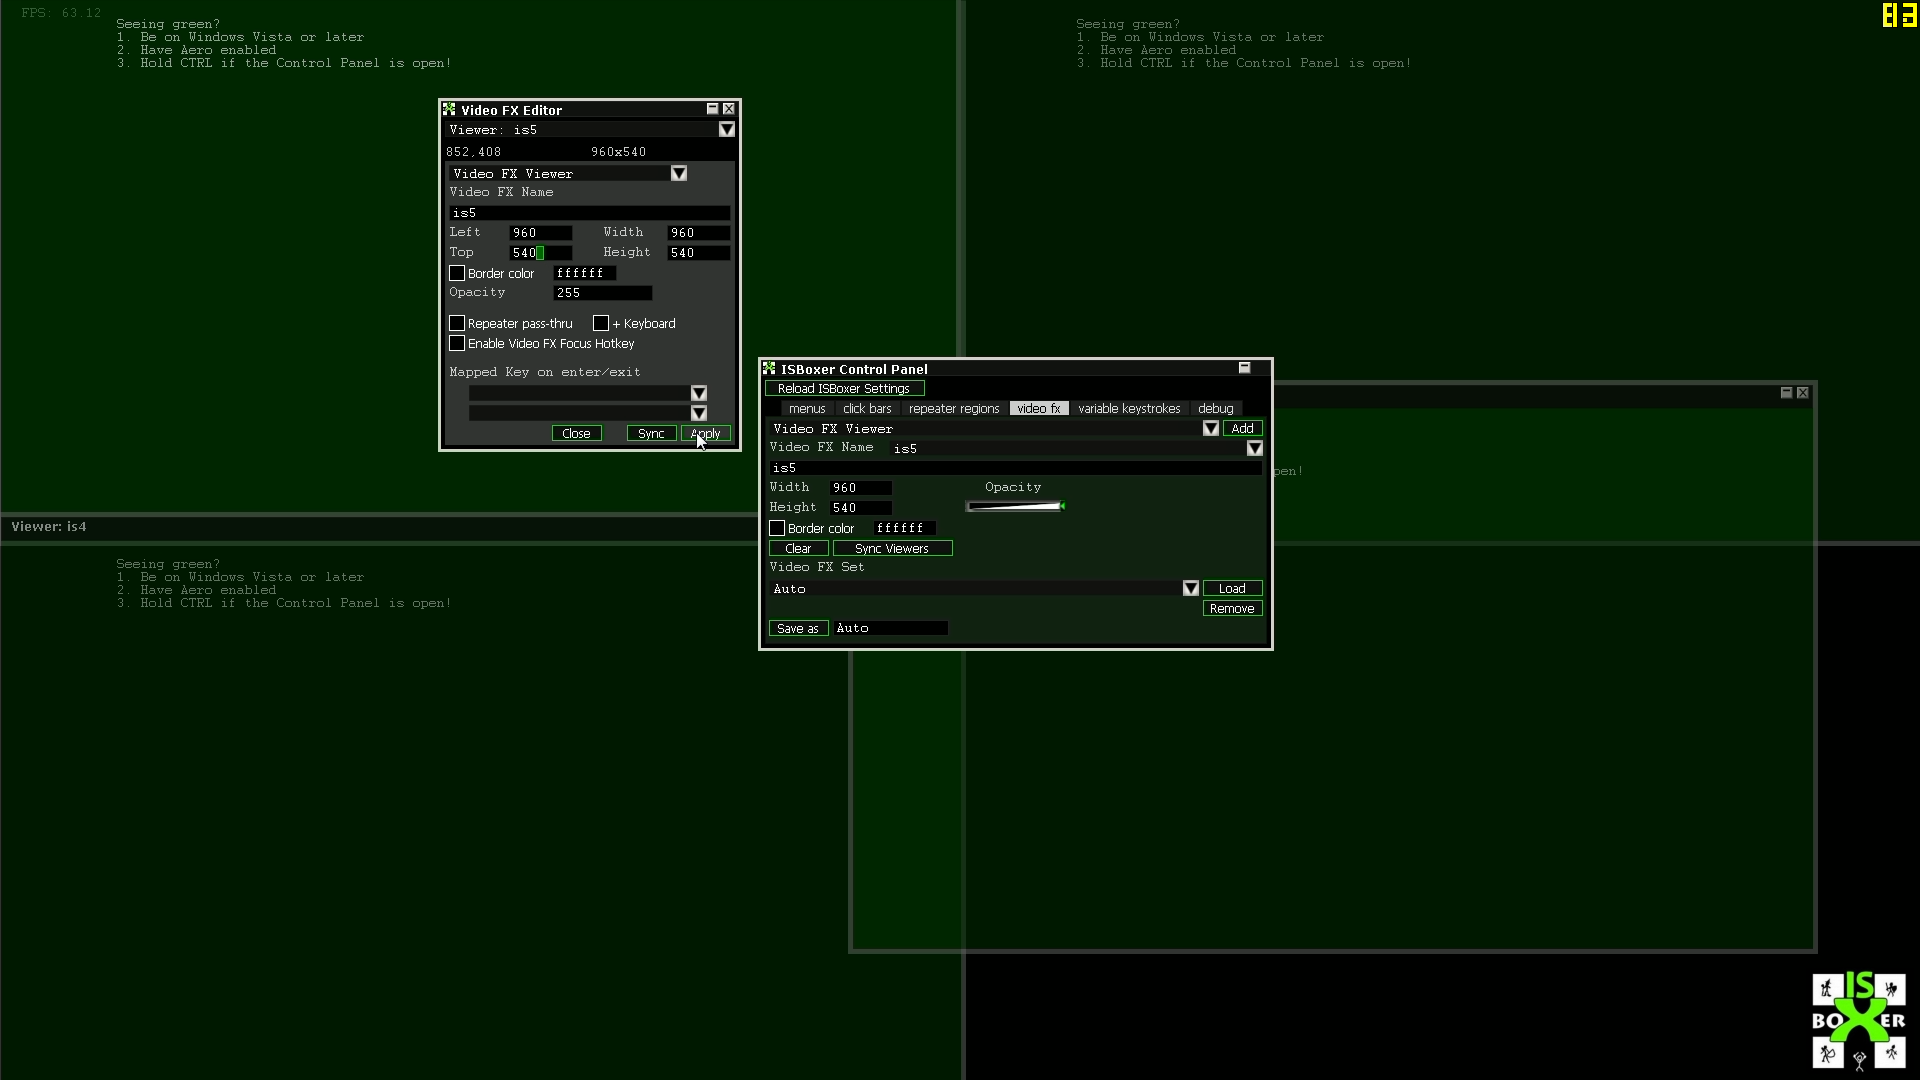The image size is (1920, 1080).
Task: Minimize the Video FX Editor window
Action: click(x=713, y=109)
